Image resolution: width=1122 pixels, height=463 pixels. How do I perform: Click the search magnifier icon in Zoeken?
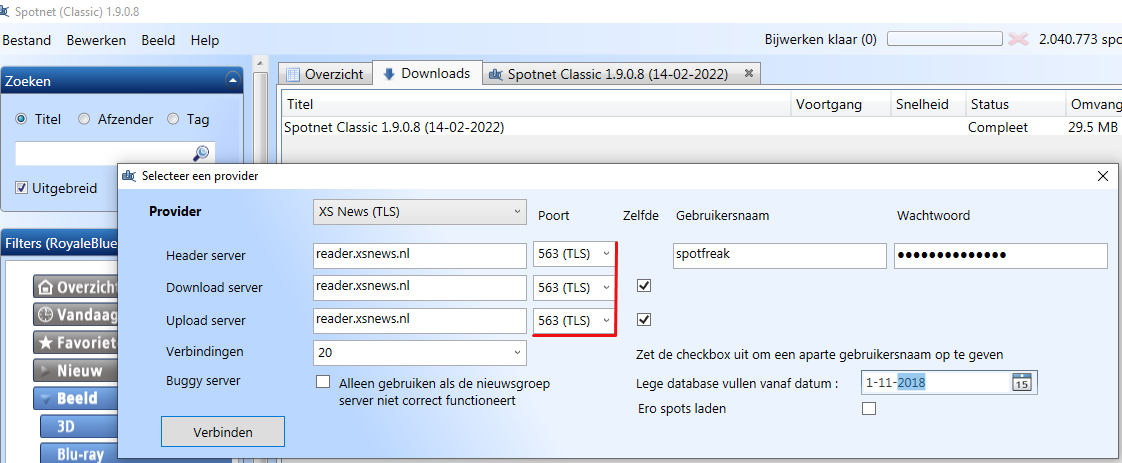[201, 153]
